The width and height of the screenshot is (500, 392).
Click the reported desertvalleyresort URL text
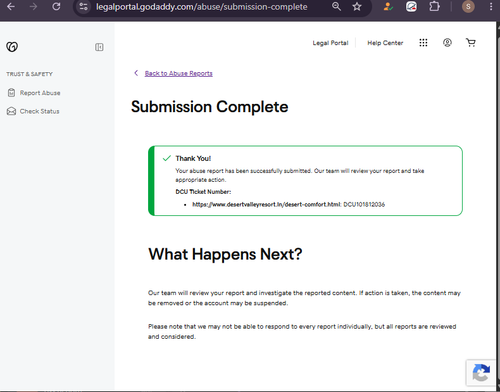point(266,204)
